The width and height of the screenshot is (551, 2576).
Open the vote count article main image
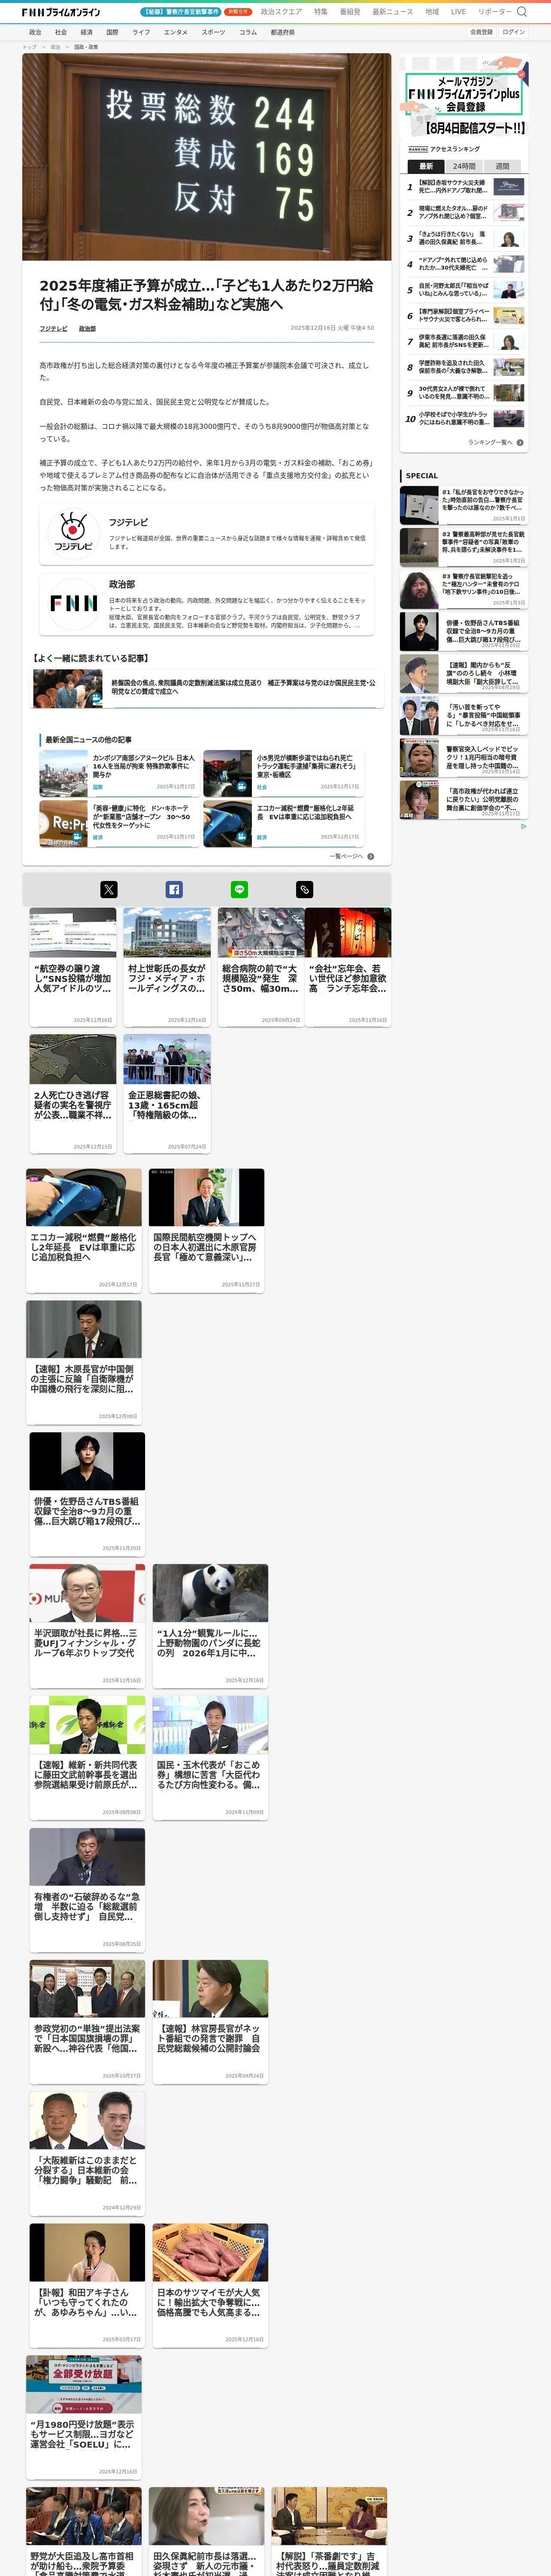click(x=207, y=157)
